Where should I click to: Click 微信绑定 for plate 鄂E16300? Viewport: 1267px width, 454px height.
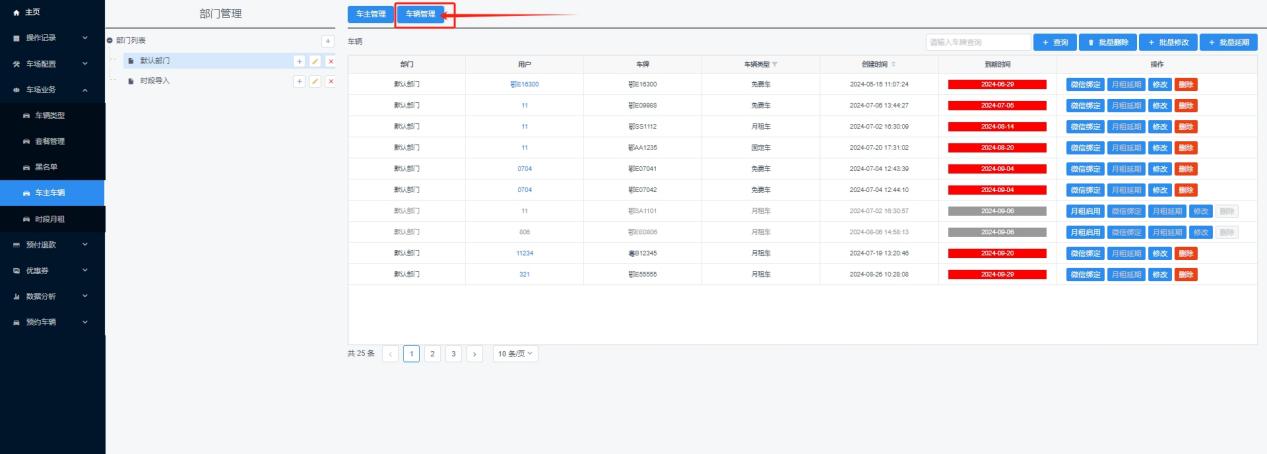pos(1085,84)
